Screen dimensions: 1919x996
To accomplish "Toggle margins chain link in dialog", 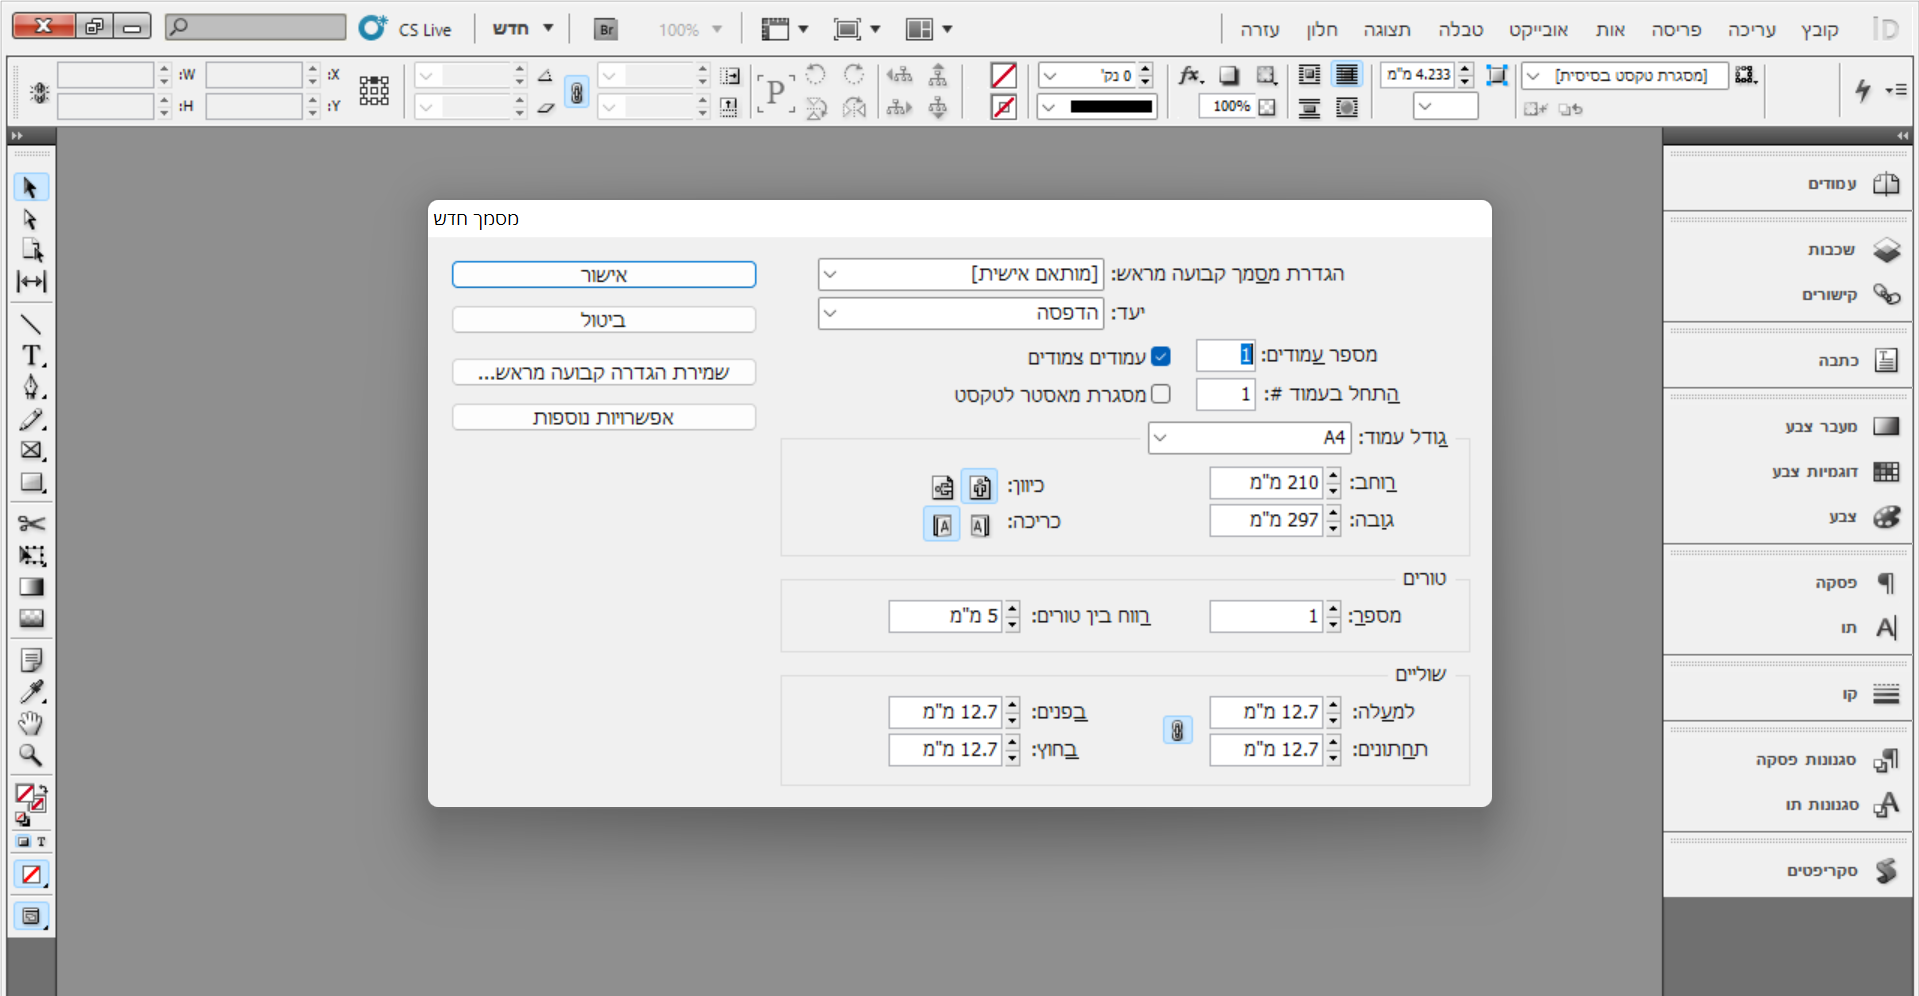I will (x=1177, y=730).
